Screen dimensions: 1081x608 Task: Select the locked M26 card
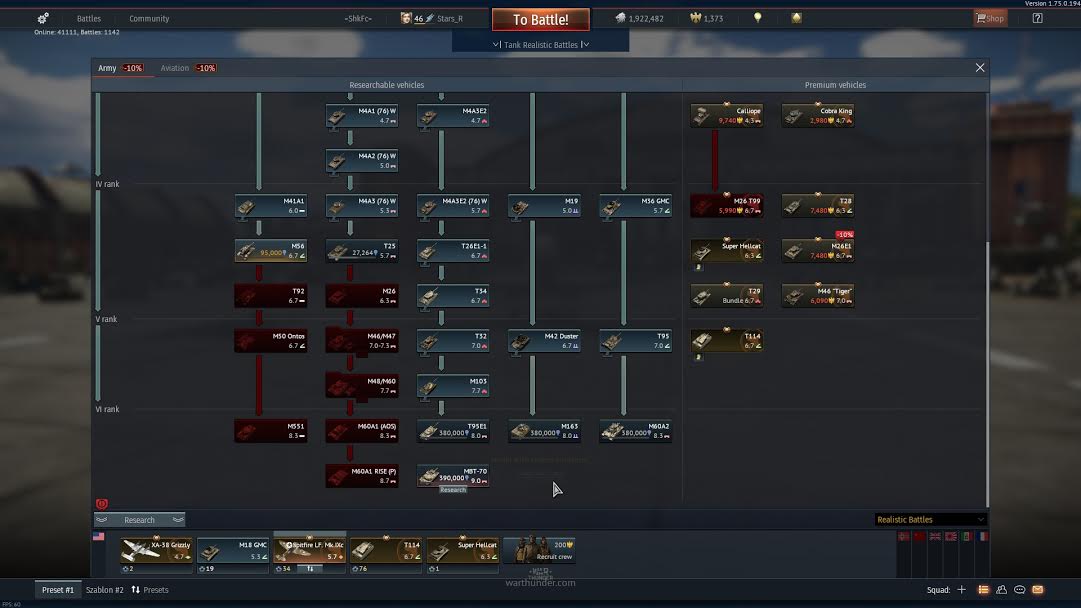[361, 296]
